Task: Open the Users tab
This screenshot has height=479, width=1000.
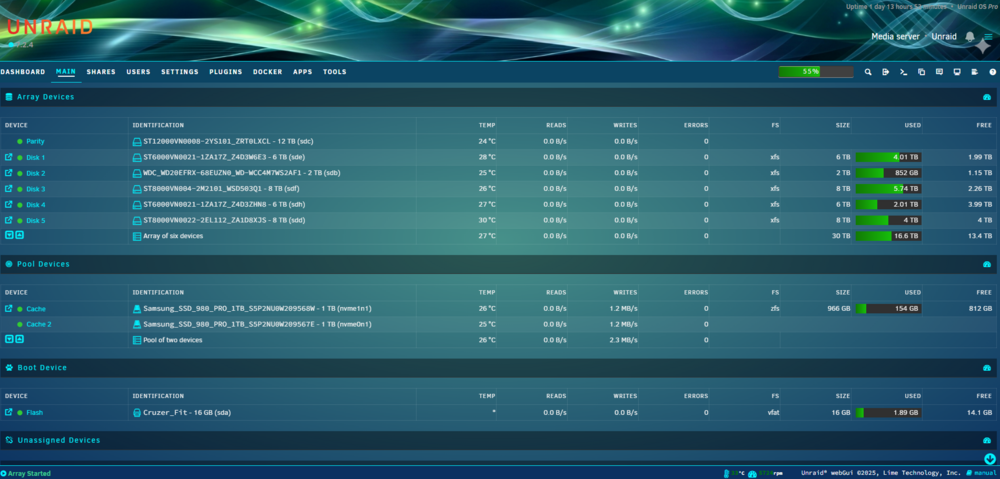Action: [138, 72]
